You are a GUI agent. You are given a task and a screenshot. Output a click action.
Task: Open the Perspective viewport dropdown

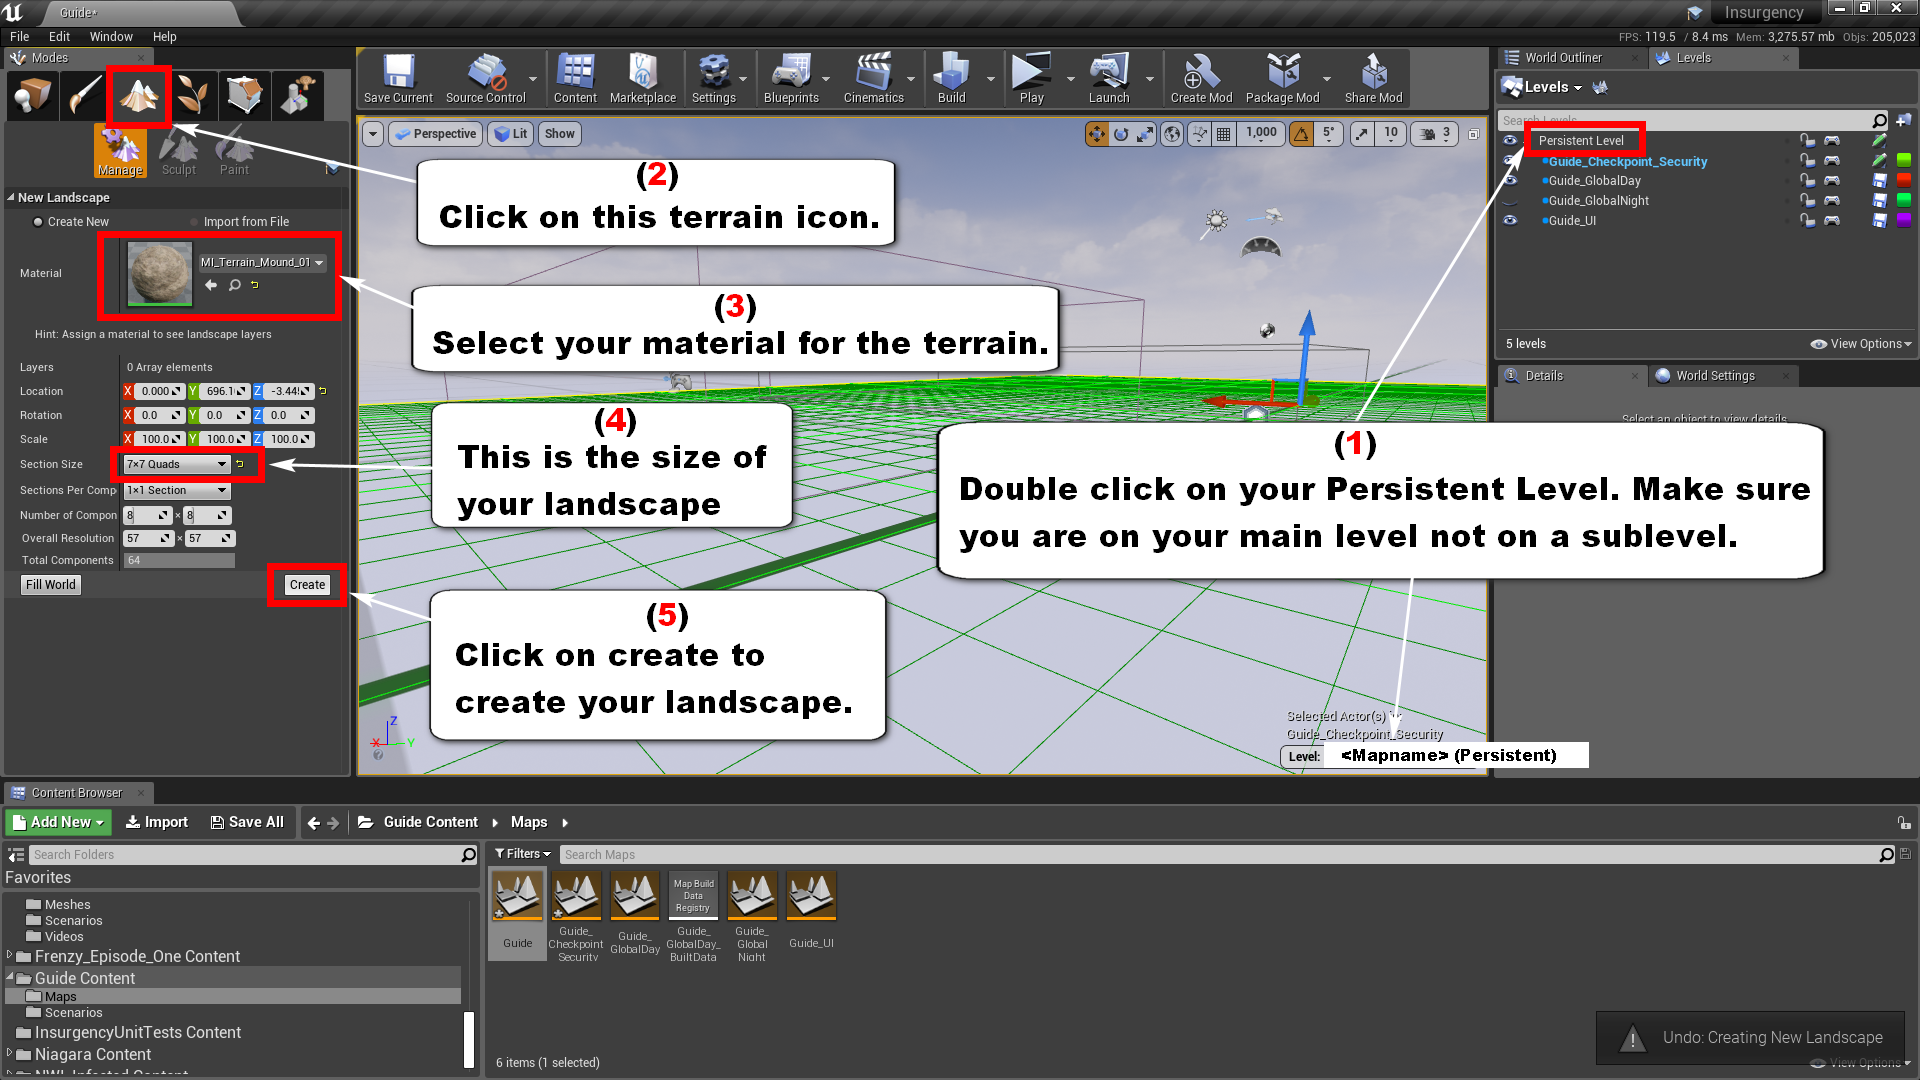[x=436, y=134]
